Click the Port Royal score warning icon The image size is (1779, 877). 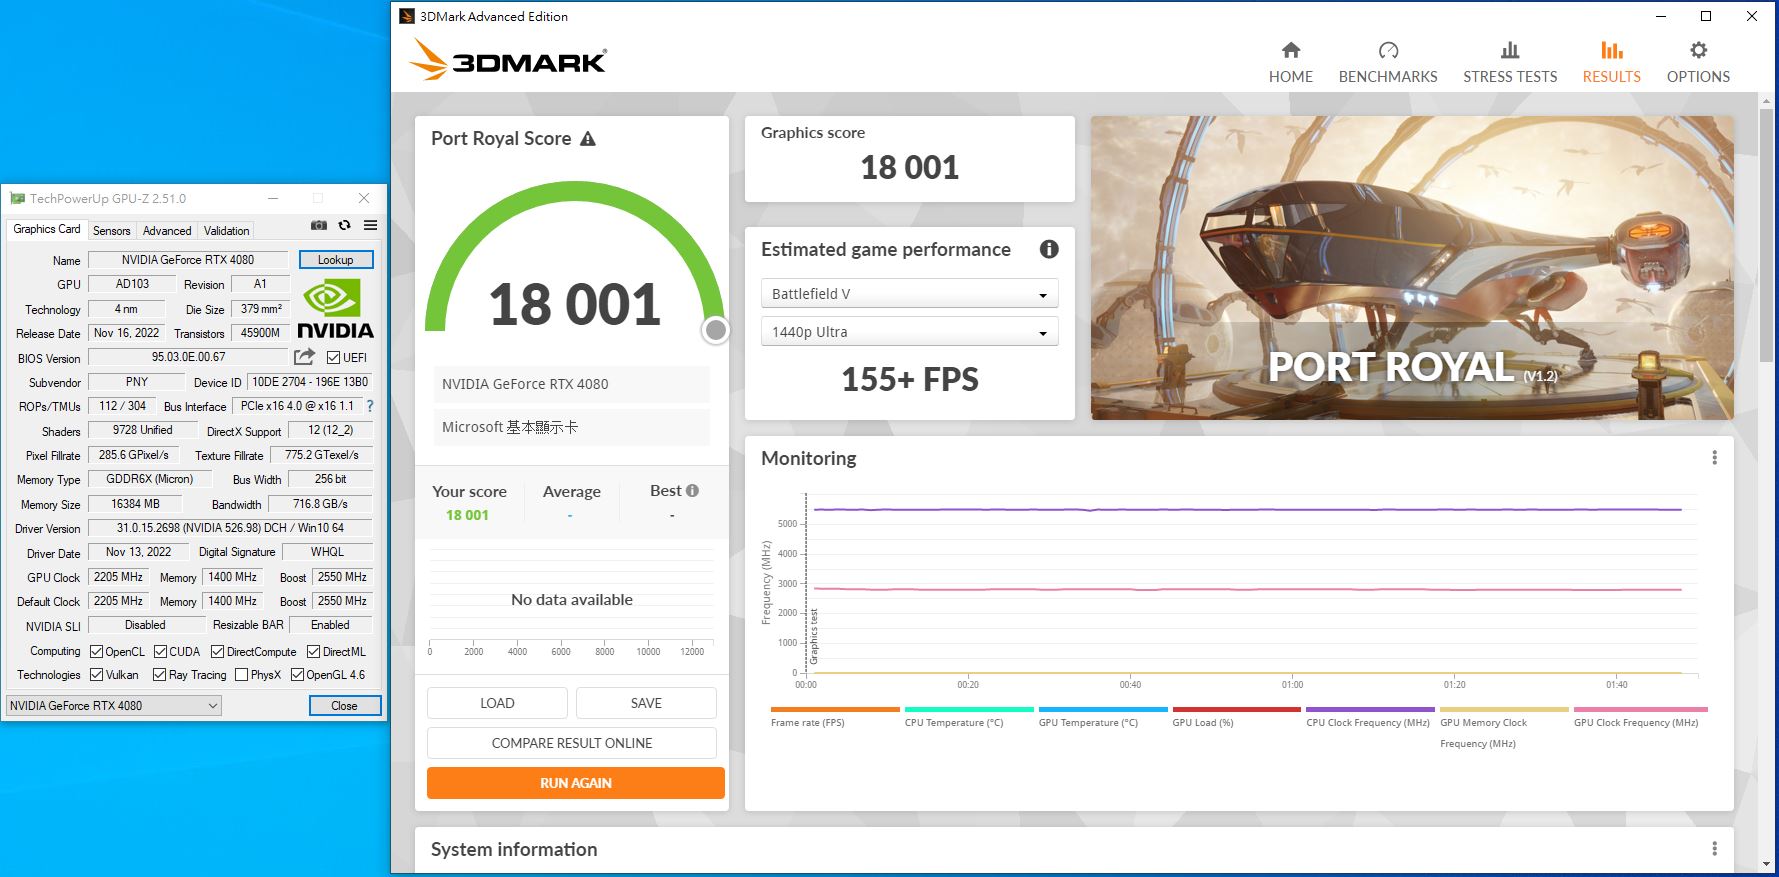[x=588, y=139]
